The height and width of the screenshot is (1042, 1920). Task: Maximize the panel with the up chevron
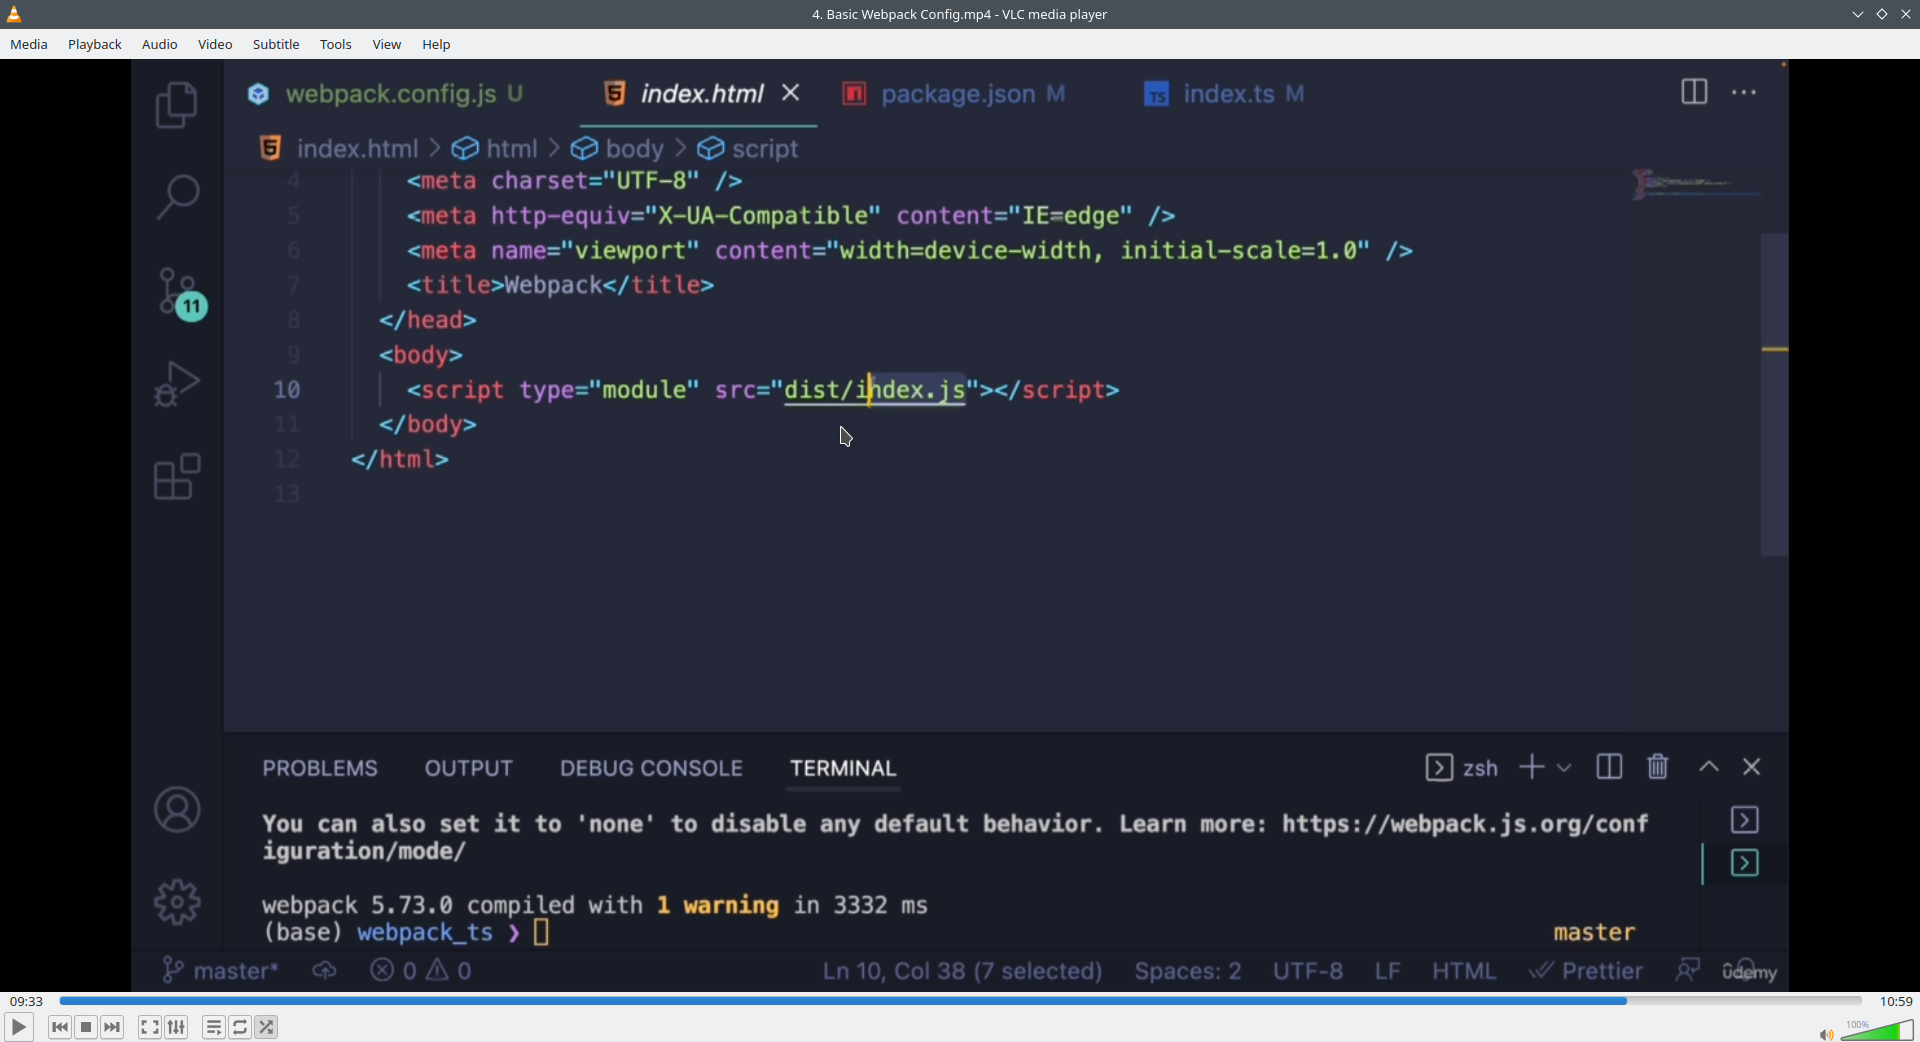point(1709,767)
